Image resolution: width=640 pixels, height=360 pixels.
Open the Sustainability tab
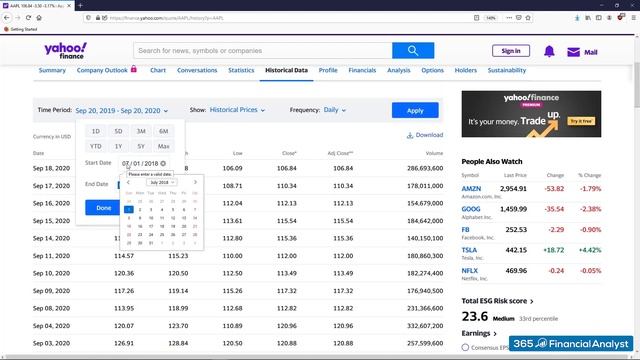[x=507, y=70]
